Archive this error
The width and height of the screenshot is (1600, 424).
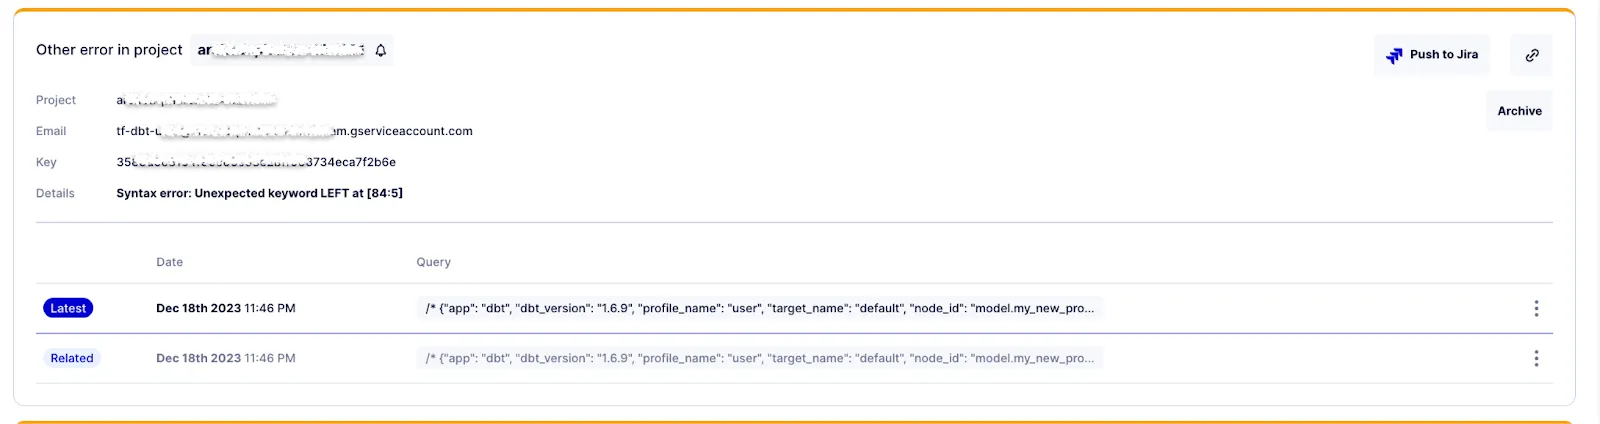[1519, 111]
